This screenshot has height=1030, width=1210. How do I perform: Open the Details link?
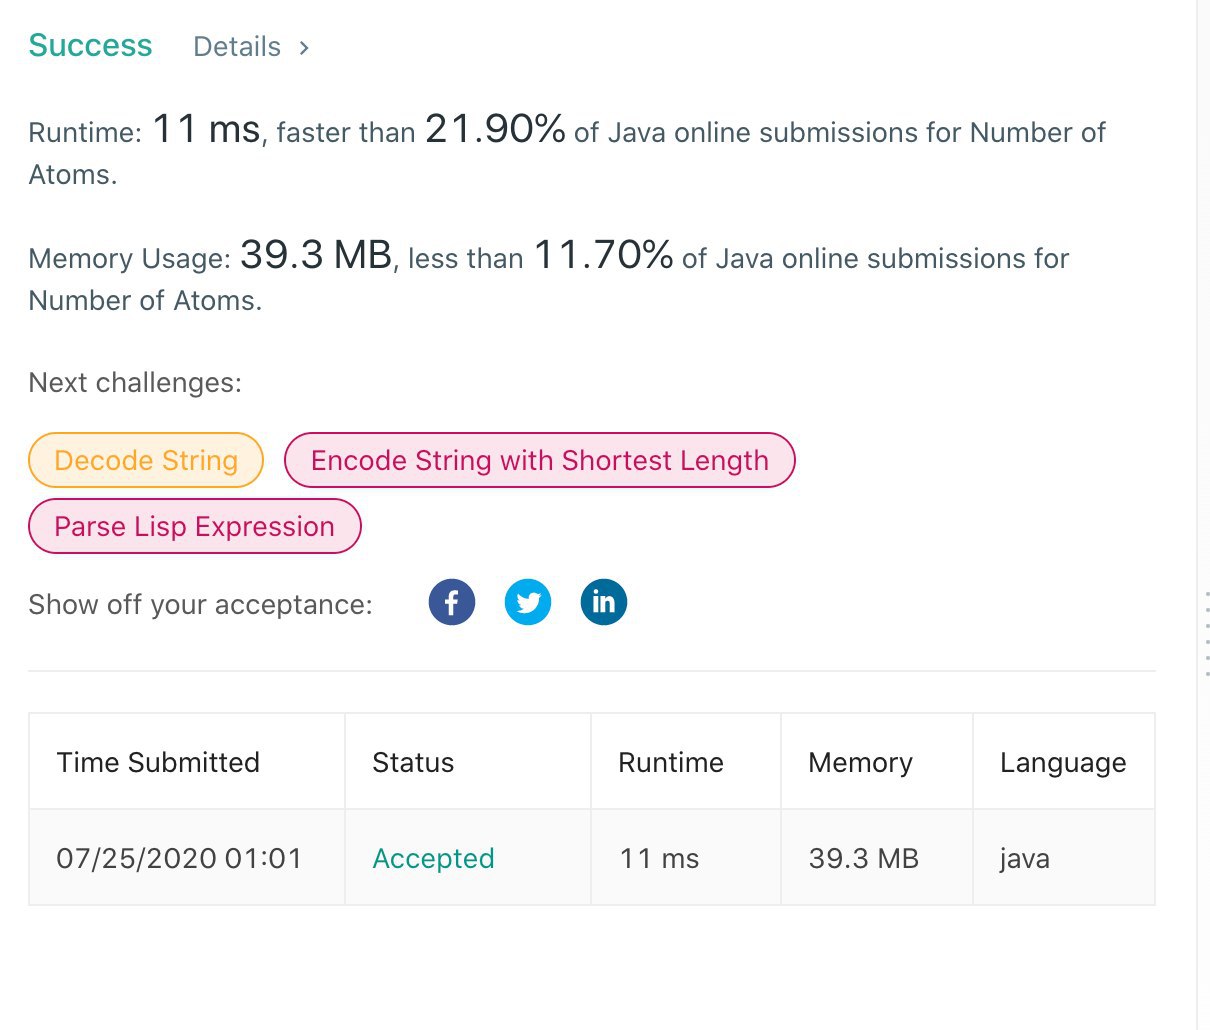point(237,47)
